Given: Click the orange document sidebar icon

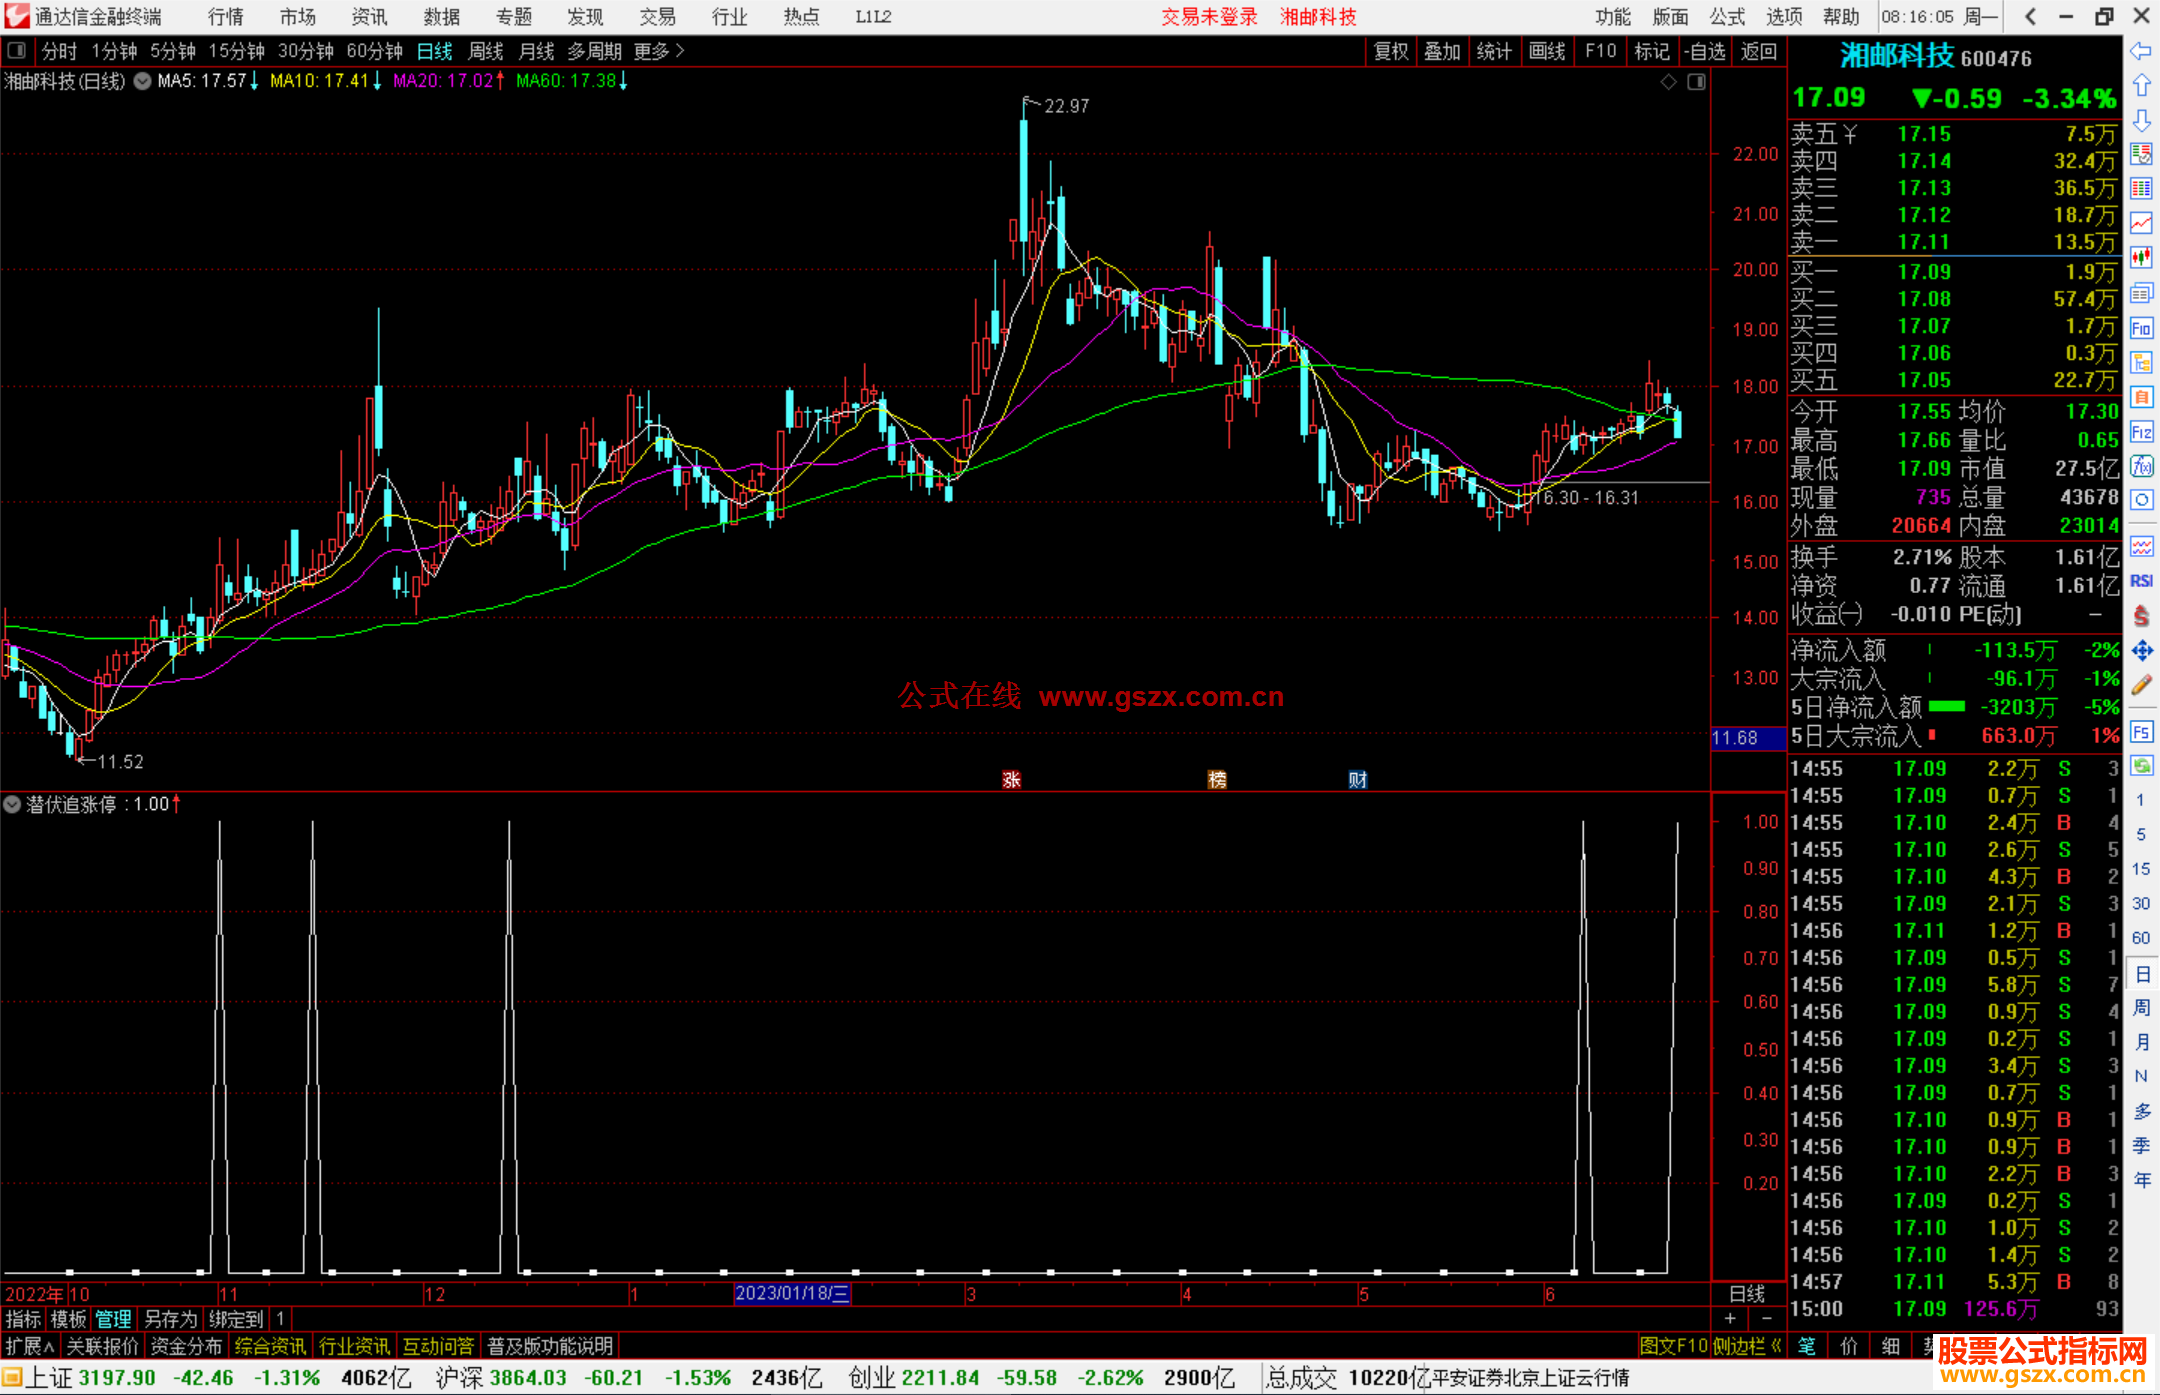Looking at the screenshot, I should [2141, 397].
